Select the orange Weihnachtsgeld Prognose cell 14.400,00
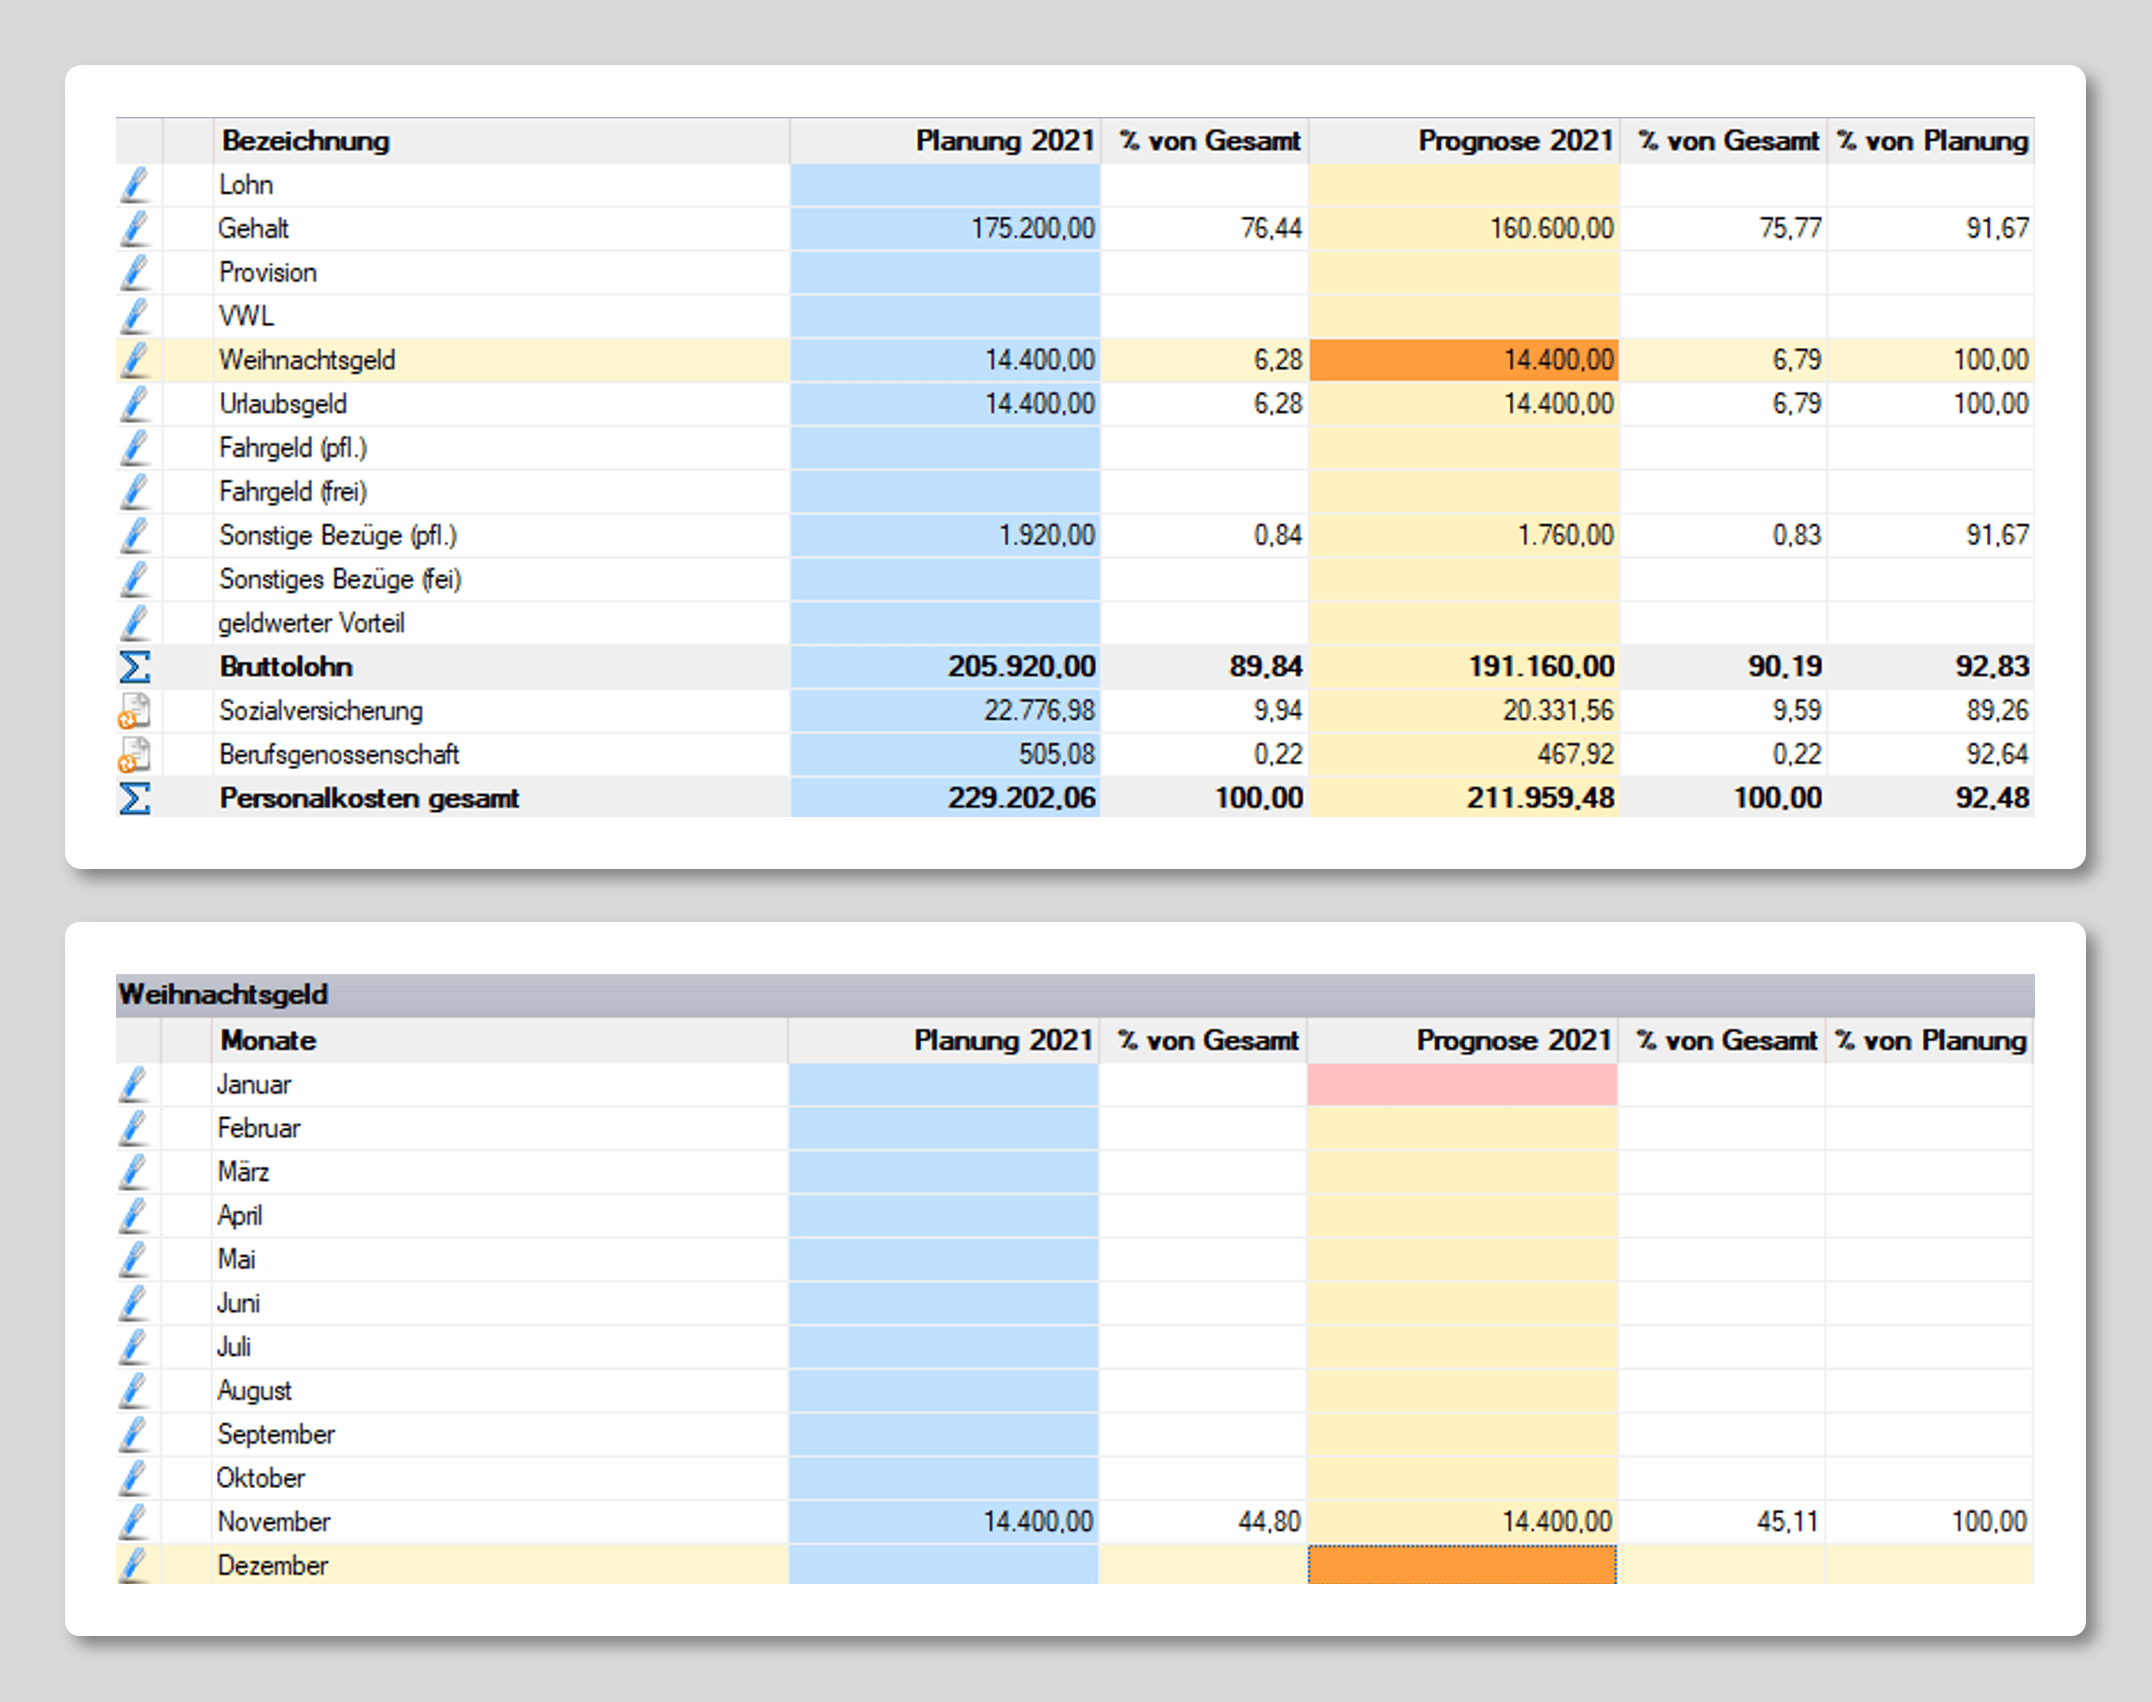 pyautogui.click(x=1465, y=360)
